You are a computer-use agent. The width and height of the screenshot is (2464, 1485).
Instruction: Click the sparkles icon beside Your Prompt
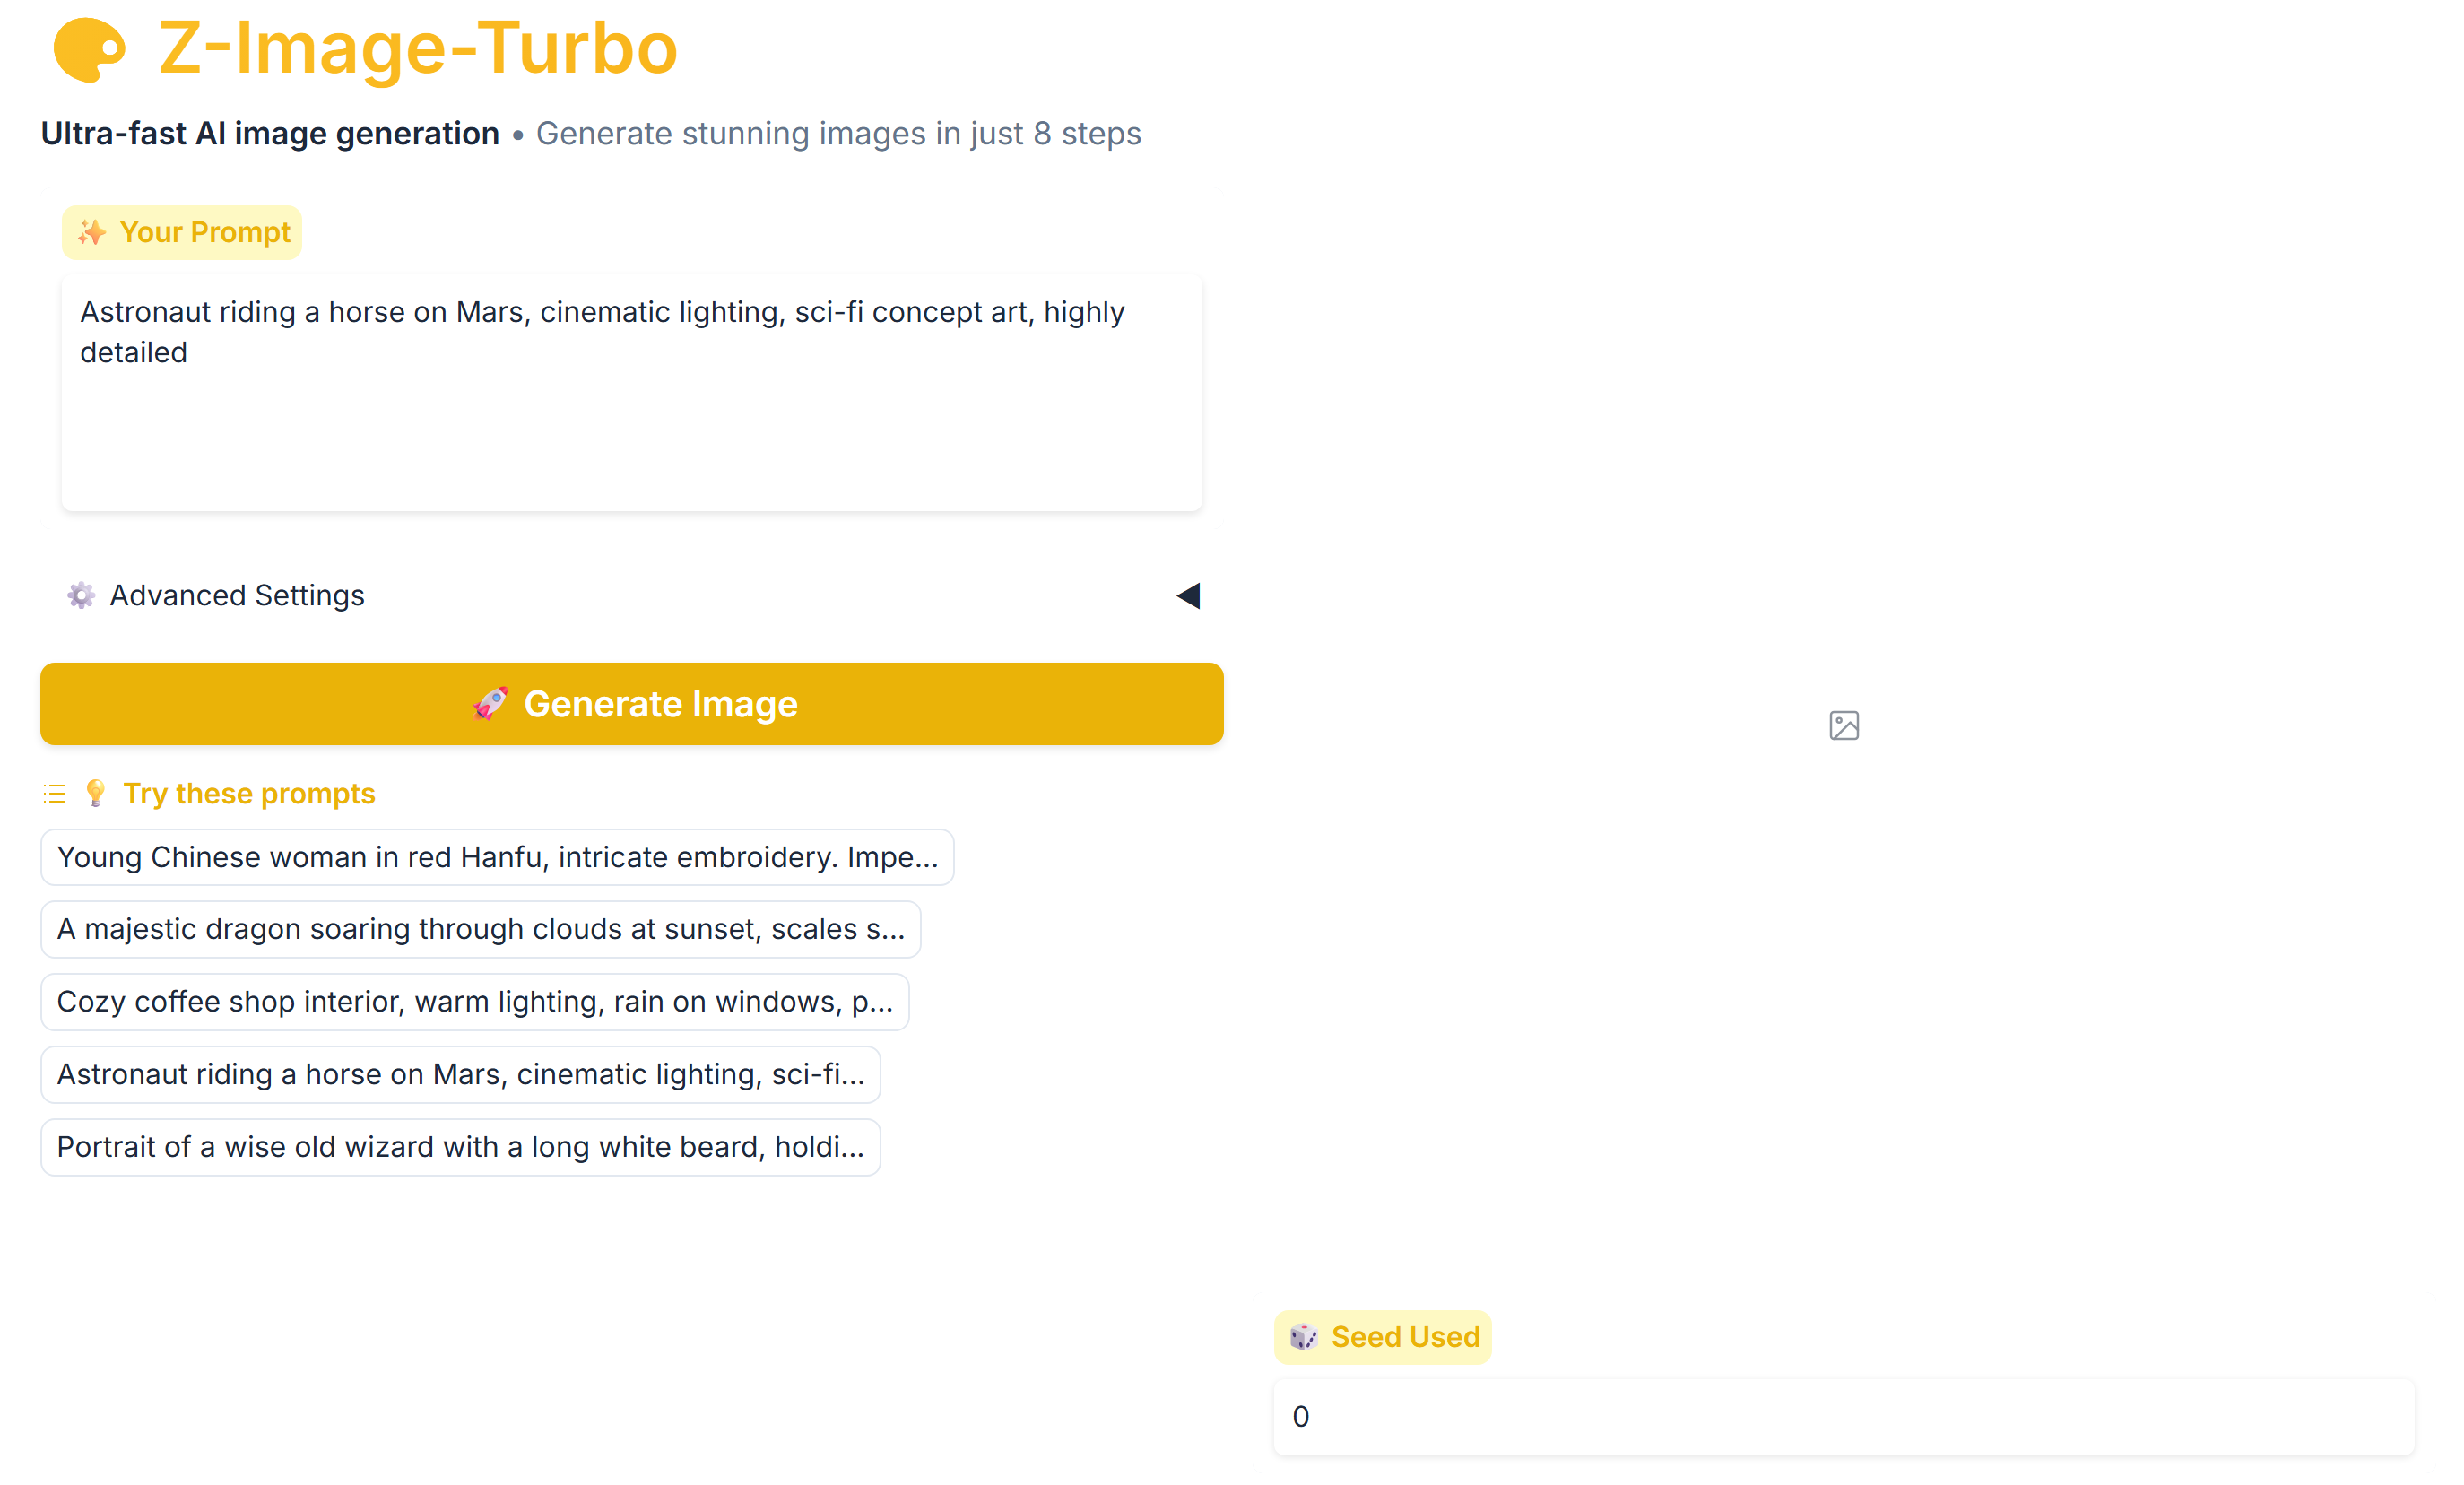[x=92, y=233]
